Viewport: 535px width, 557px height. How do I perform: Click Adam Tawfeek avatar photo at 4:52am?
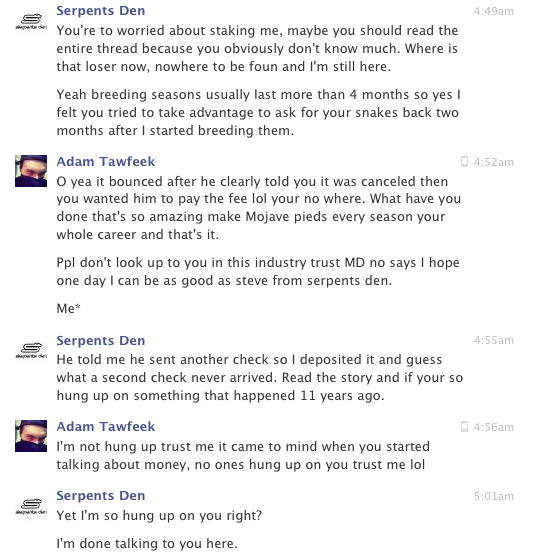point(31,171)
